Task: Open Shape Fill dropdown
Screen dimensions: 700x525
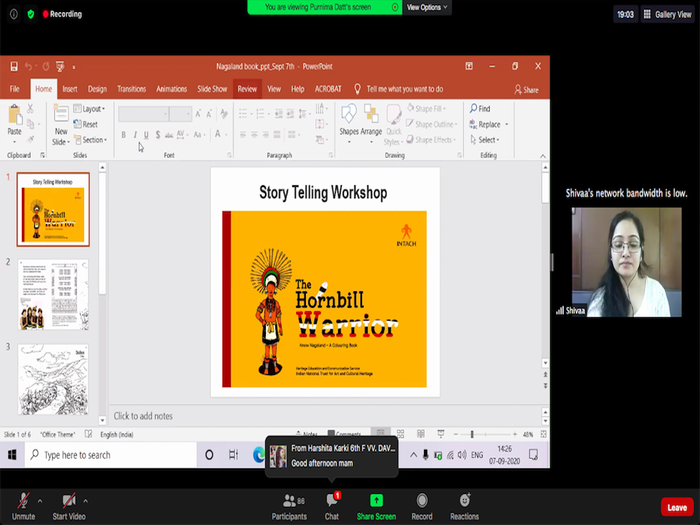Action: 426,108
